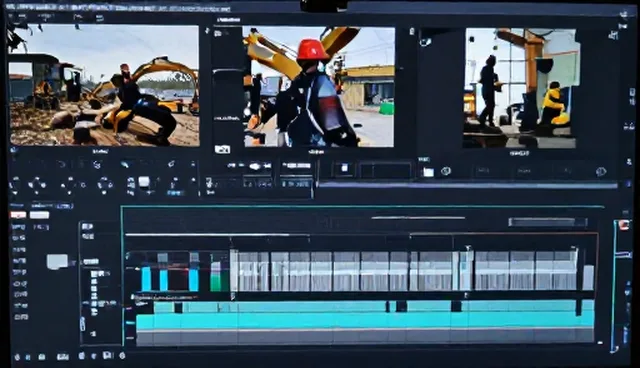
Task: Click the empty dark input box under center preview
Action: 386,169
